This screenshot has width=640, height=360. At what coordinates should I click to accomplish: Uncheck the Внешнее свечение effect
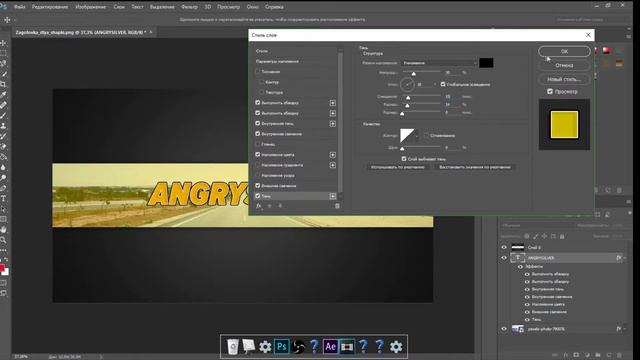coord(258,186)
